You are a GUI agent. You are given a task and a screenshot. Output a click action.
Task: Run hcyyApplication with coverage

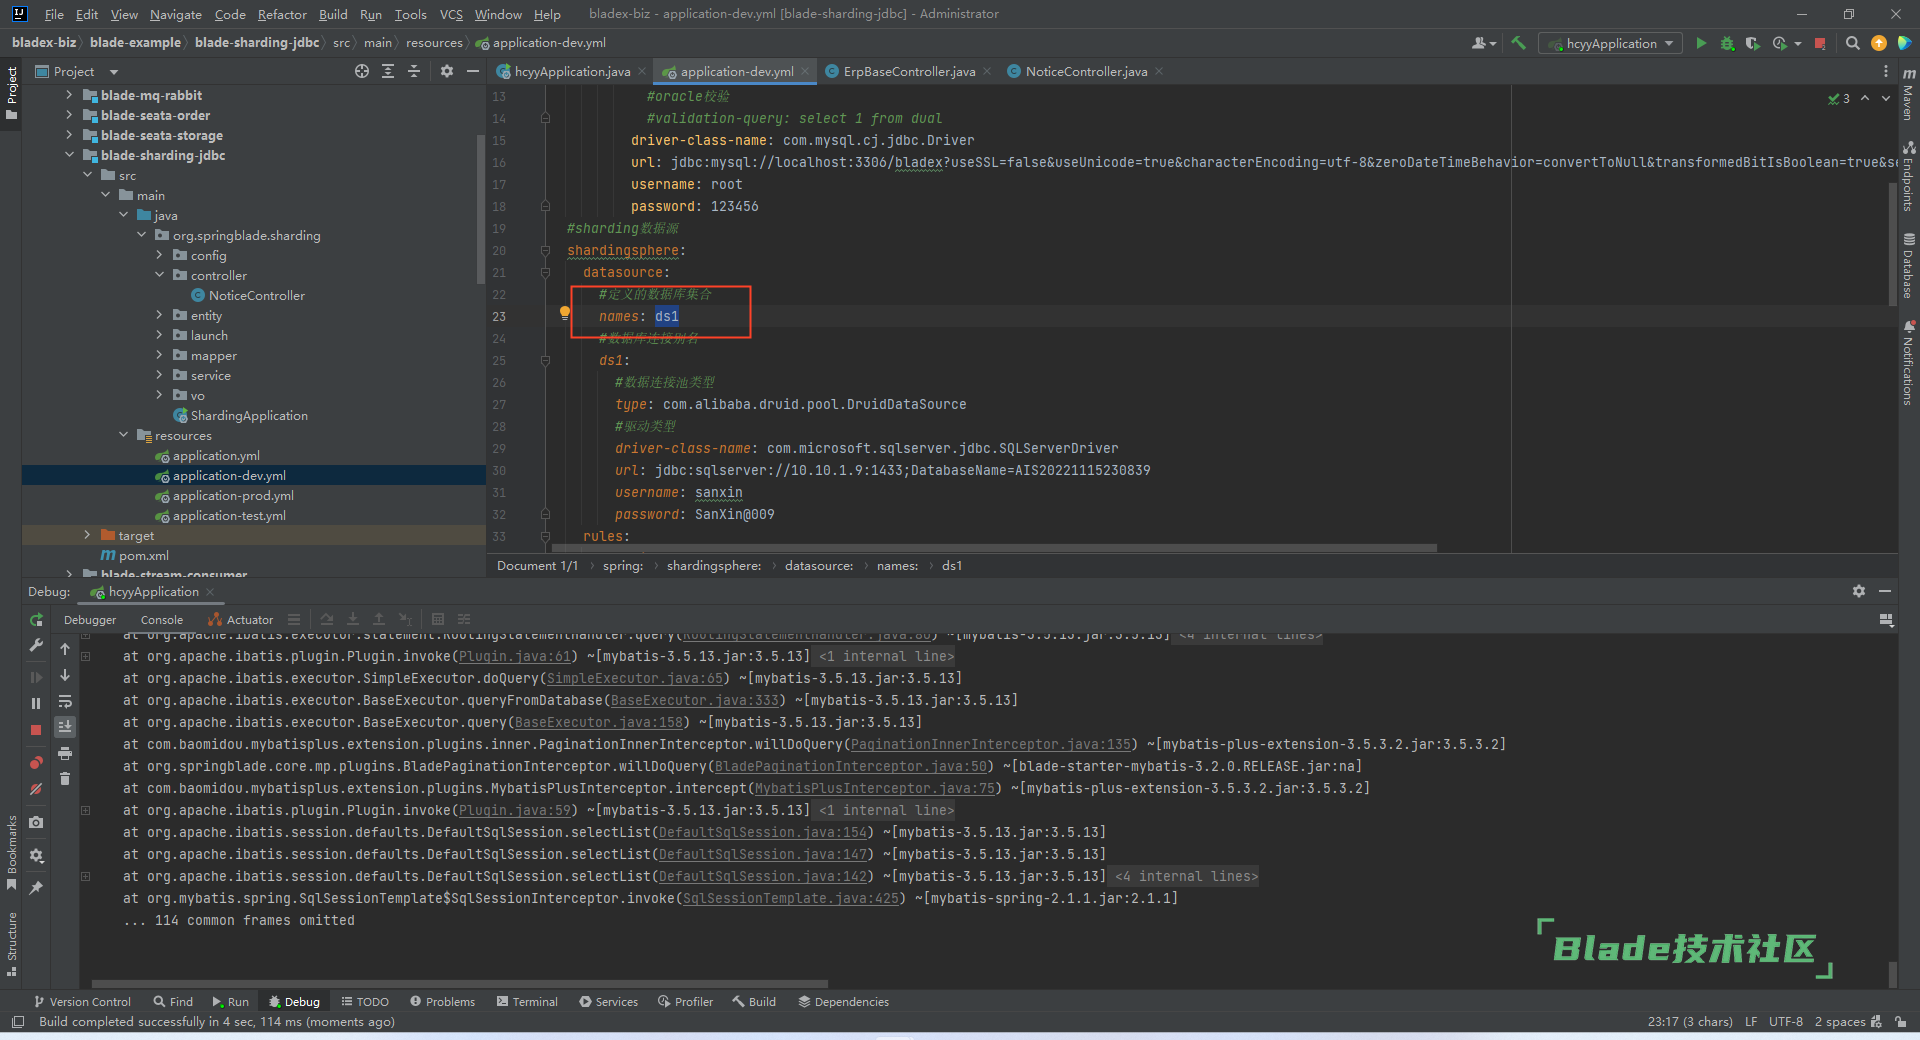[x=1753, y=43]
